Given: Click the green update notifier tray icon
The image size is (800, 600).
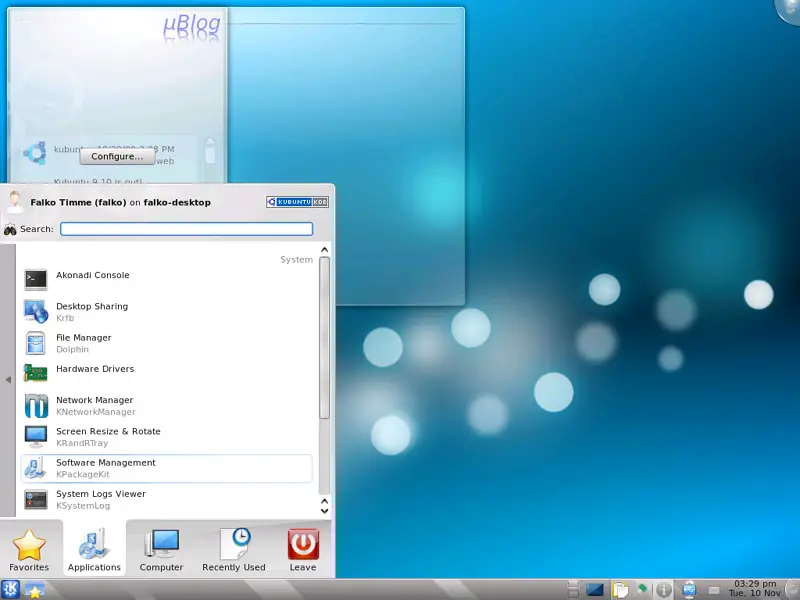Looking at the screenshot, I should 642,589.
